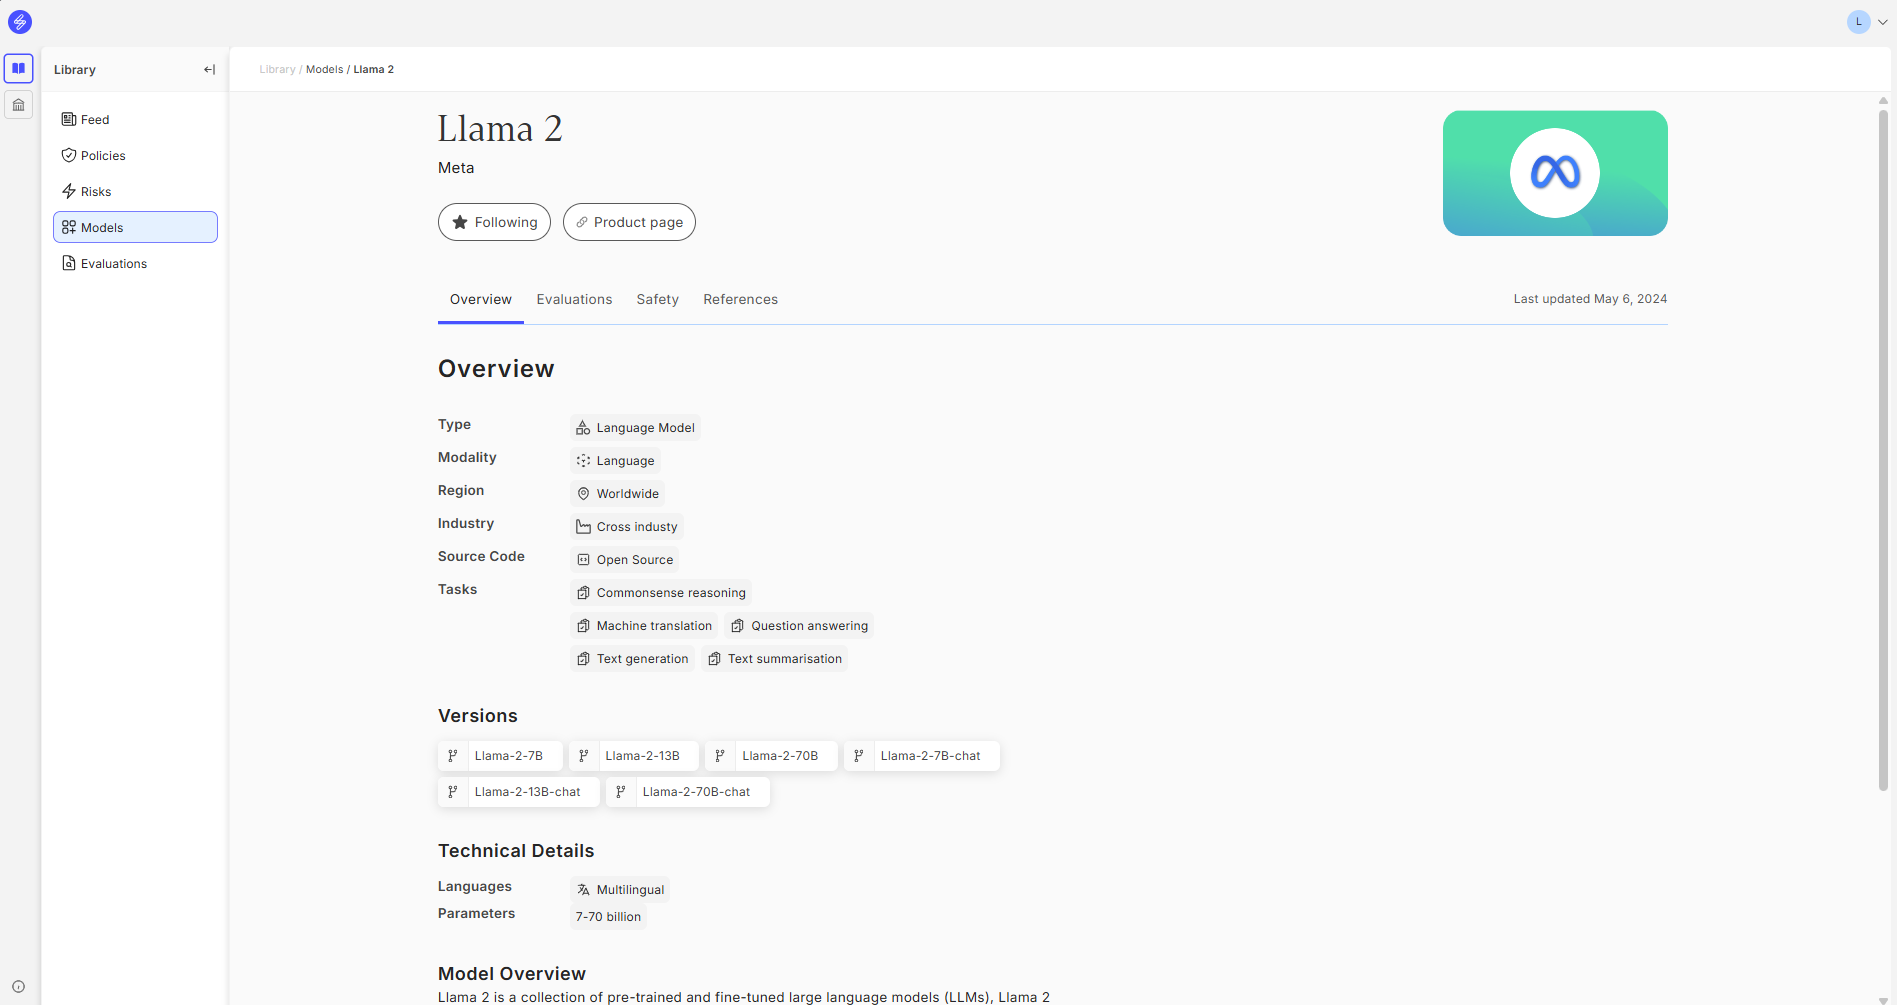
Task: Navigate to Library breadcrumb link
Action: pyautogui.click(x=277, y=70)
